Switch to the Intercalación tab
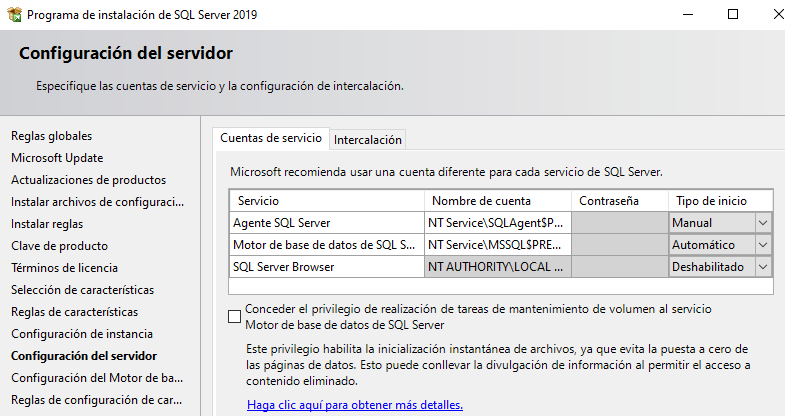 (368, 140)
